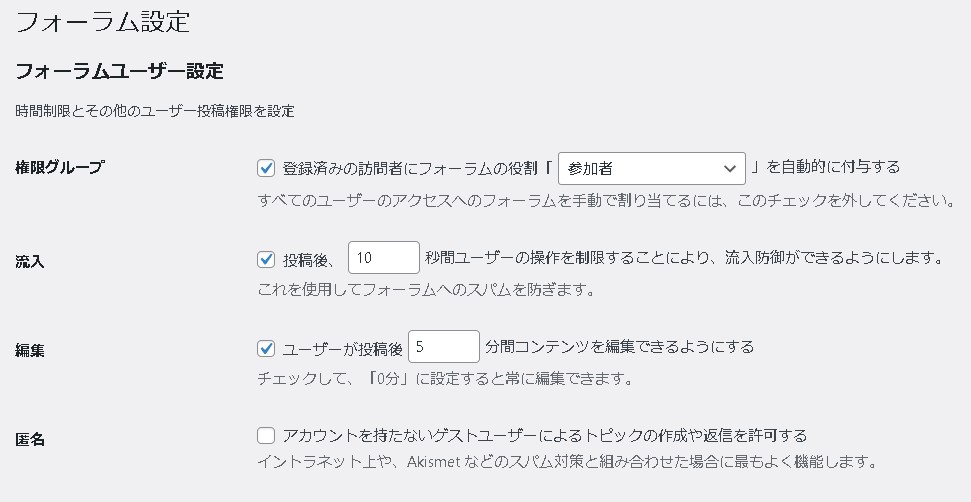Click the アカウントを持たないゲストユーザー label text
Screen dimensions: 971x502
pyautogui.click(x=545, y=436)
